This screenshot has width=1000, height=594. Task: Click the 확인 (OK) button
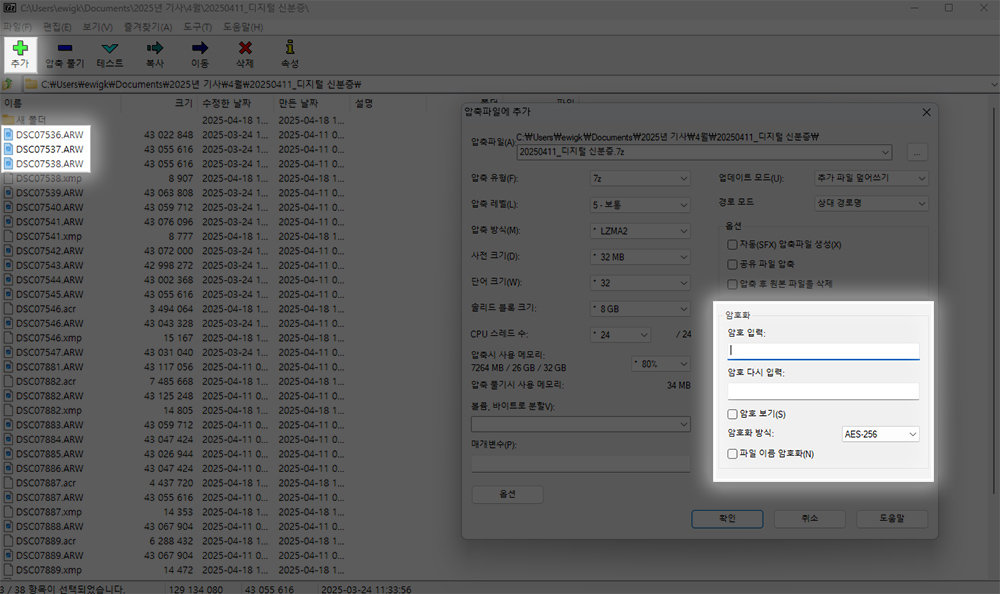click(727, 519)
